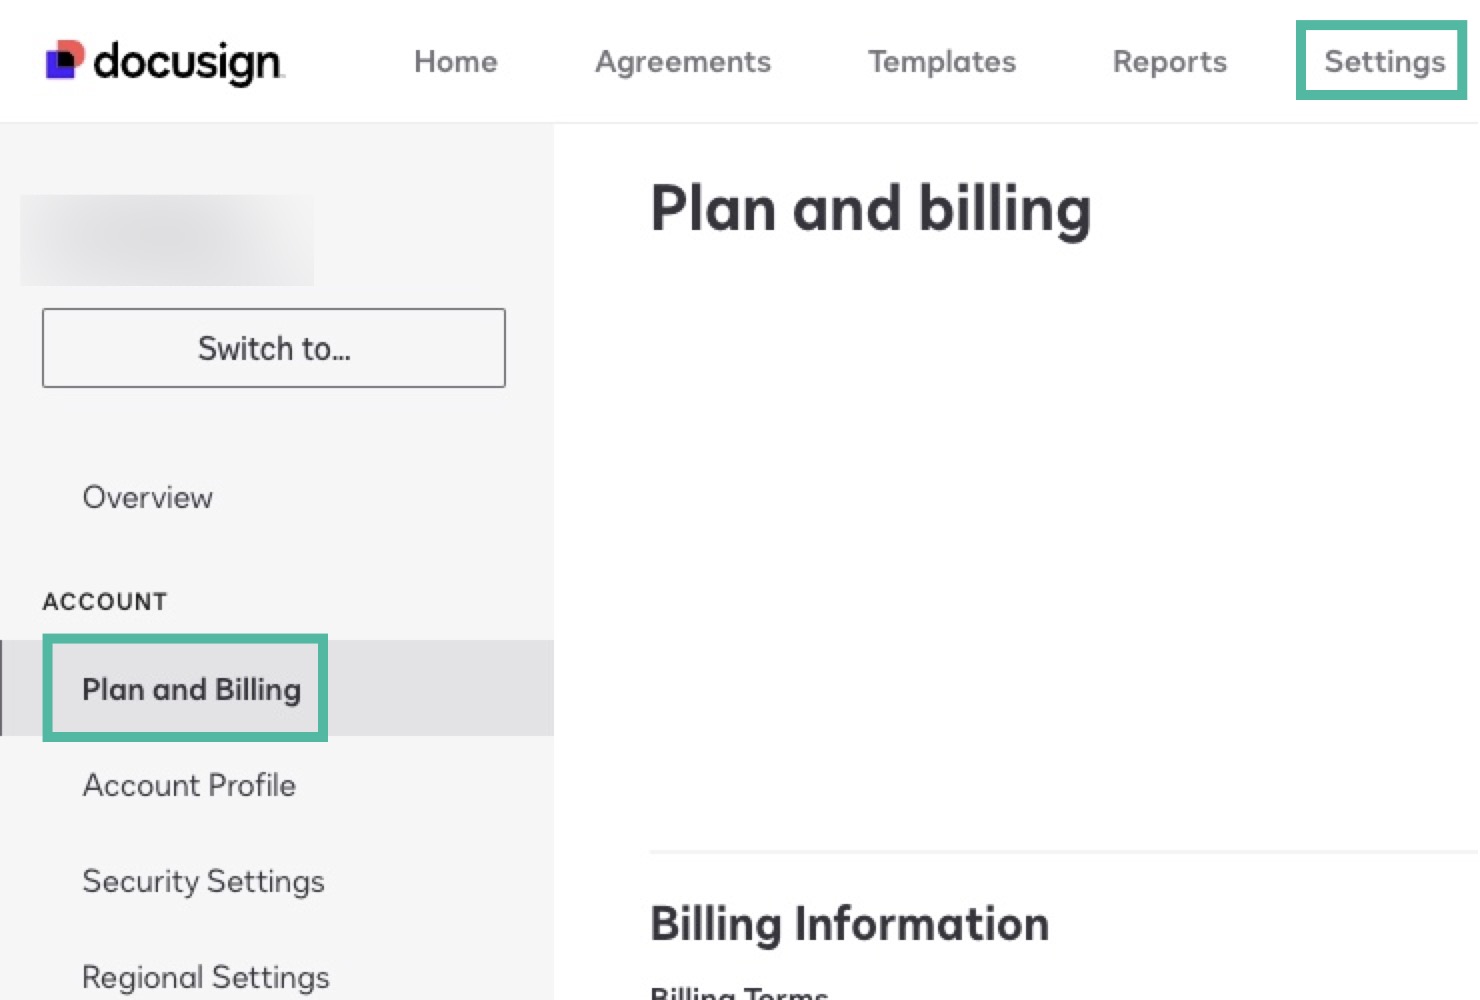Viewport: 1480px width, 1000px height.
Task: Navigate to the Agreements section
Action: (x=683, y=61)
